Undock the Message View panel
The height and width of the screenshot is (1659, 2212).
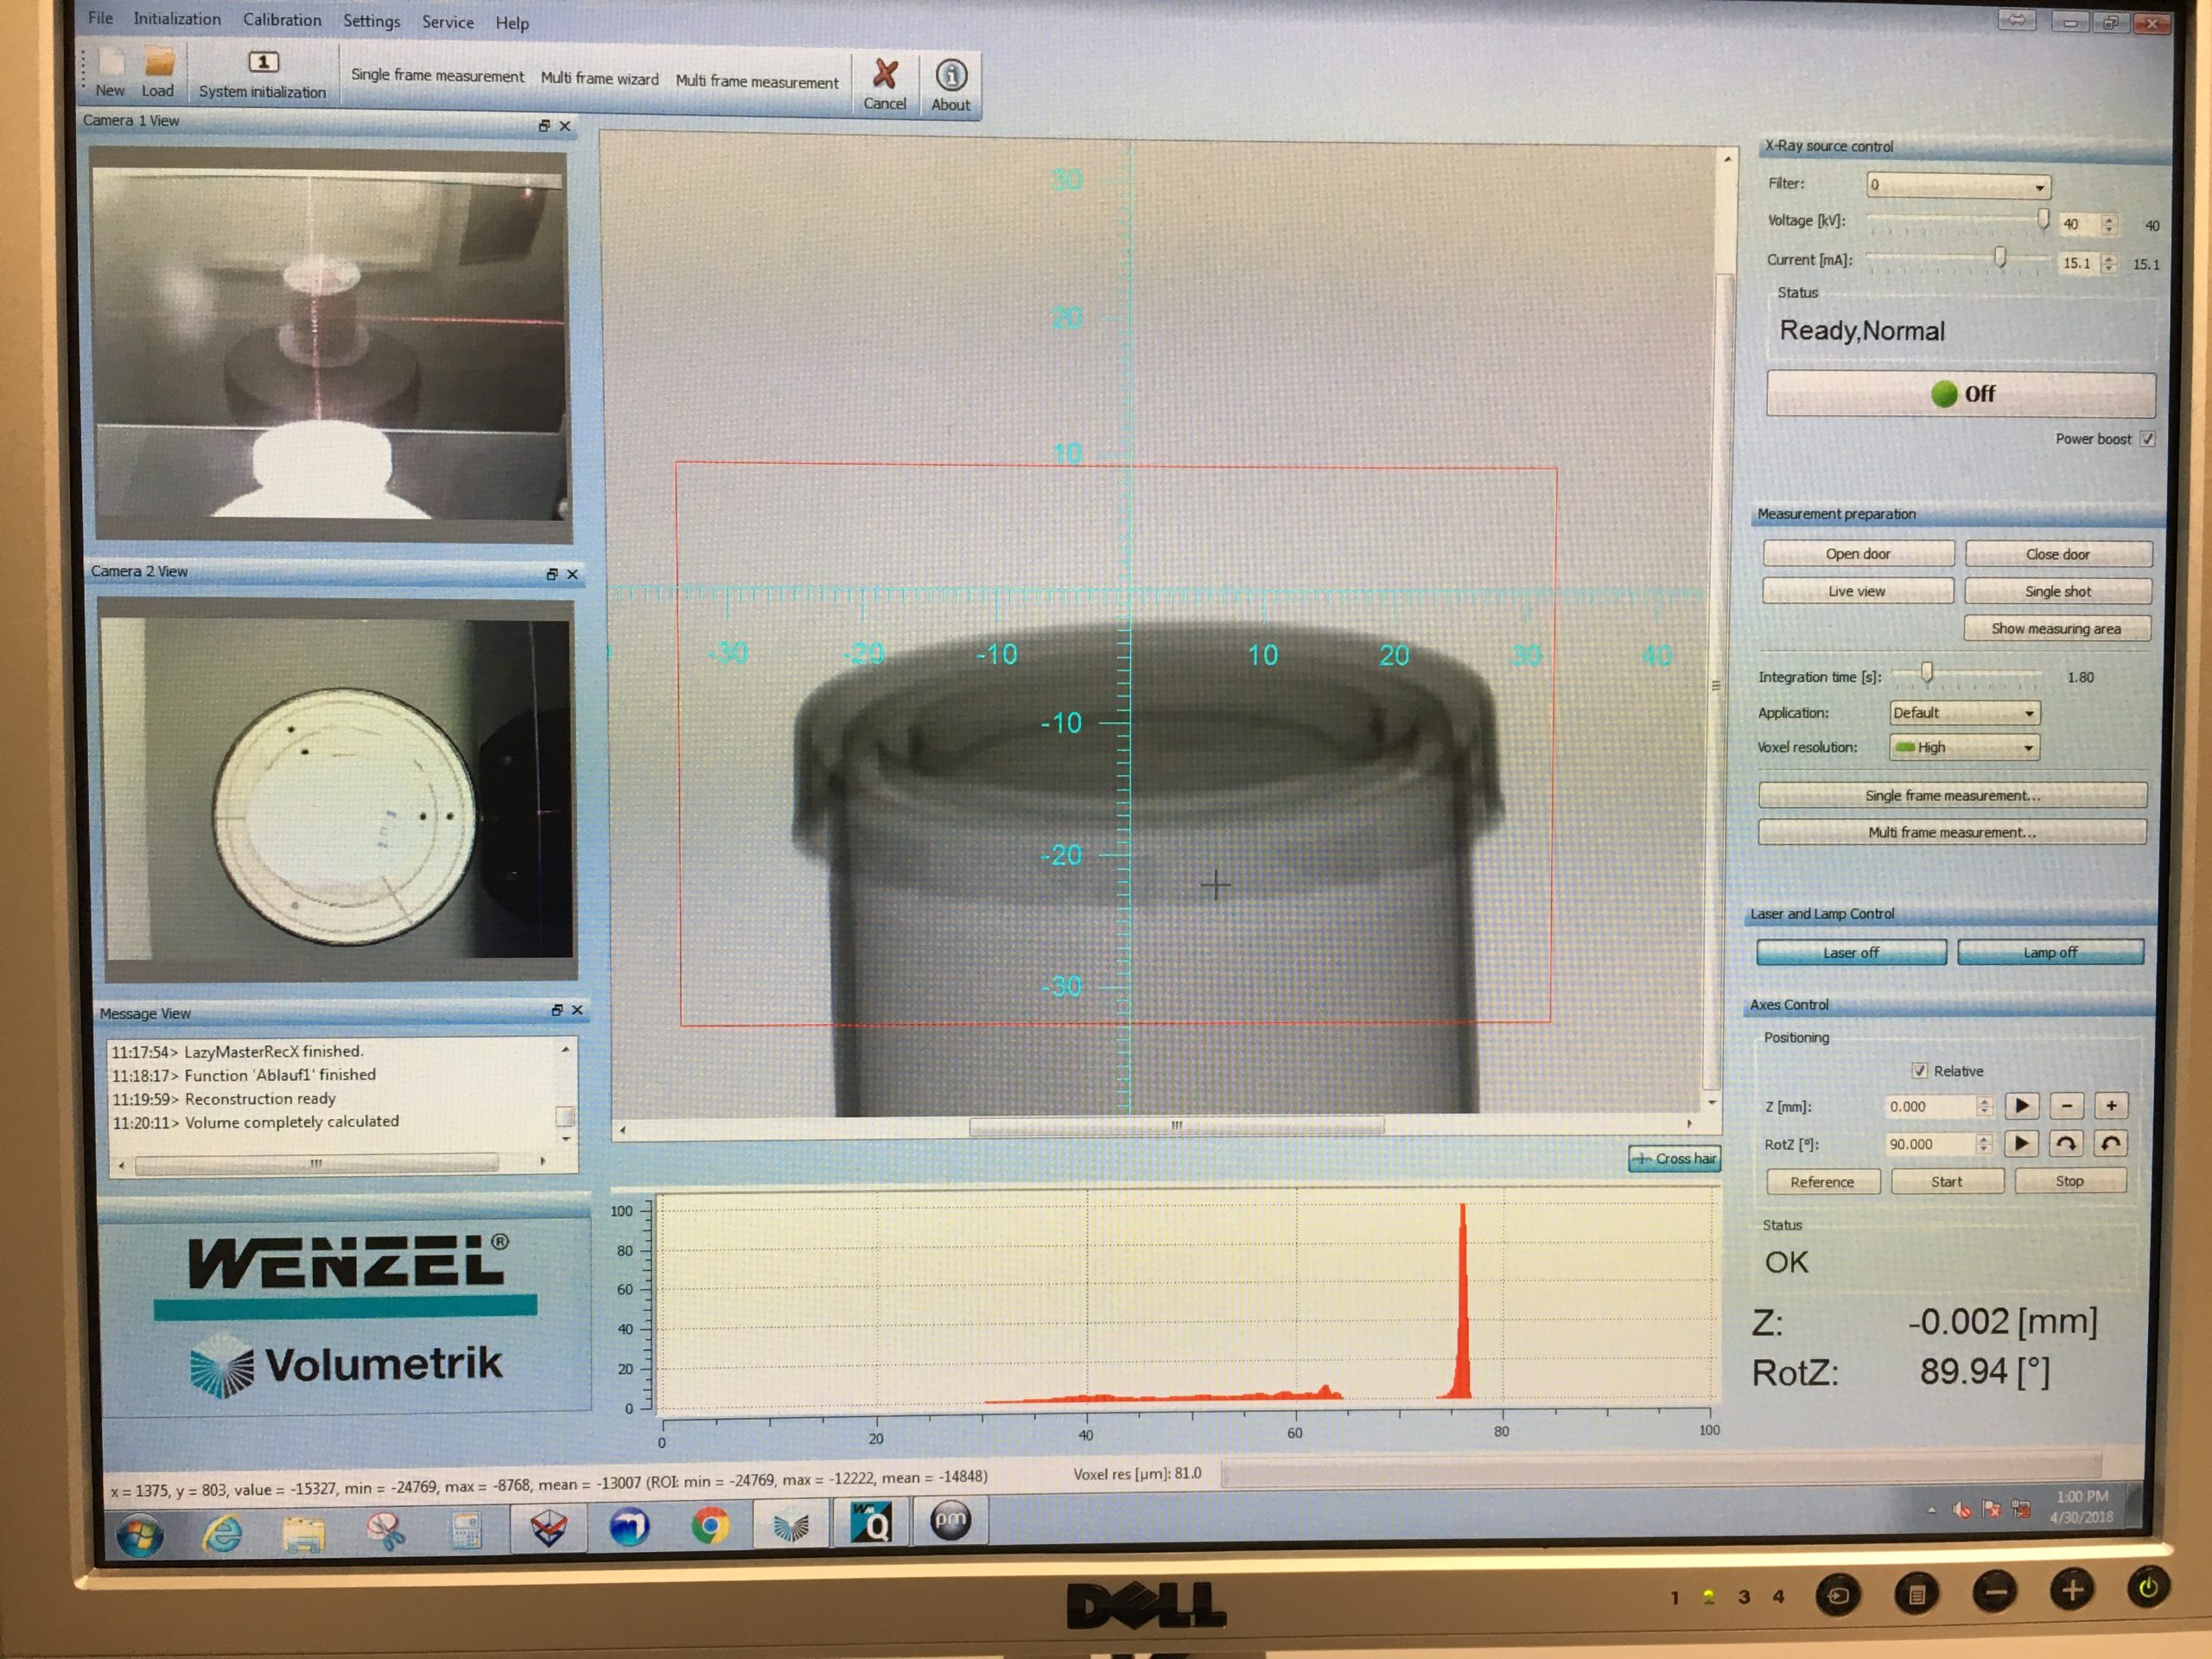pyautogui.click(x=557, y=1010)
